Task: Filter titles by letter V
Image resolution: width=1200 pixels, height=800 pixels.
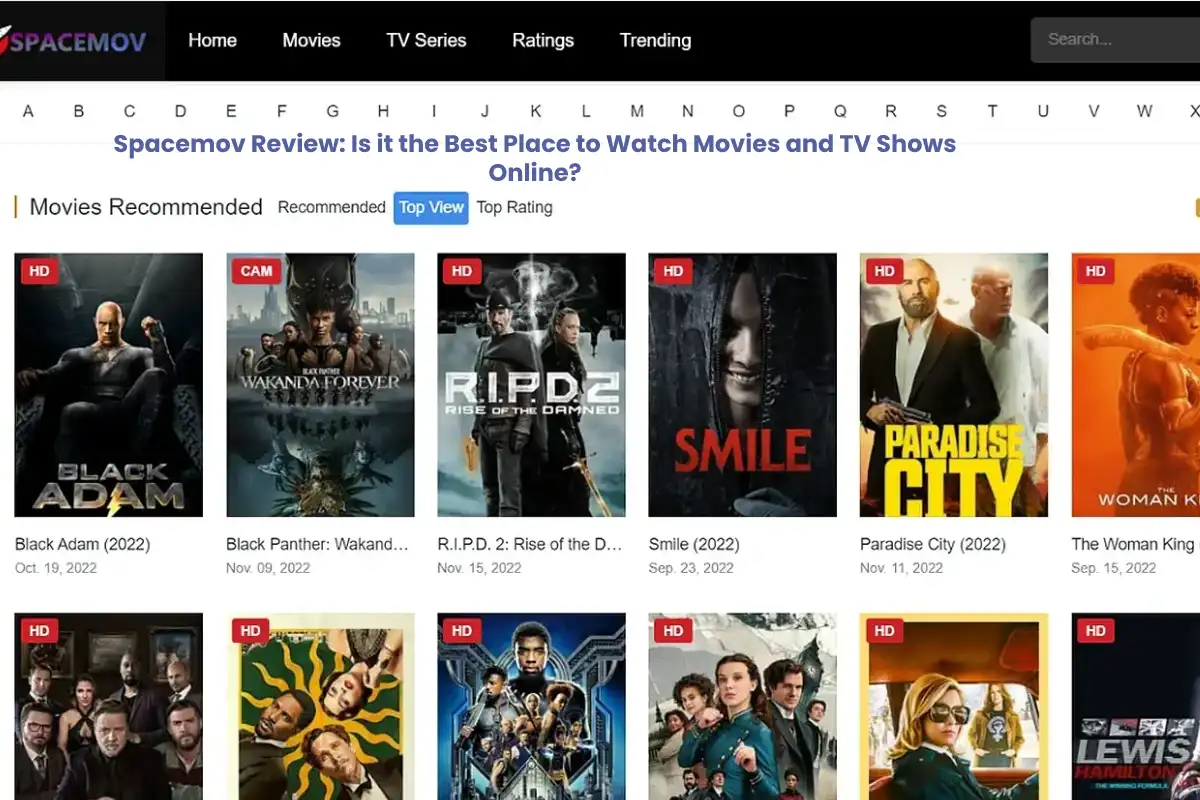Action: 1094,111
